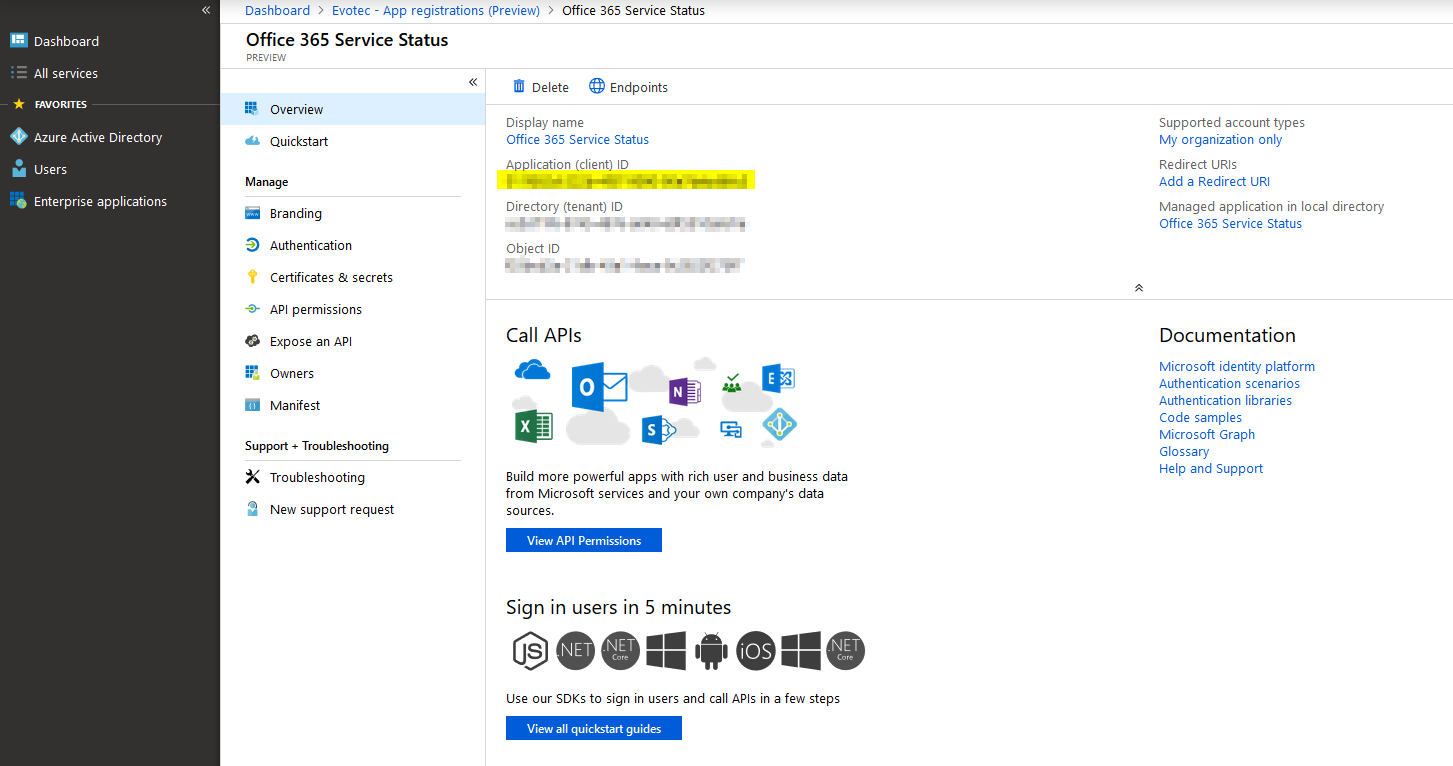Click View all quickstart guides button
The width and height of the screenshot is (1453, 766).
[594, 728]
